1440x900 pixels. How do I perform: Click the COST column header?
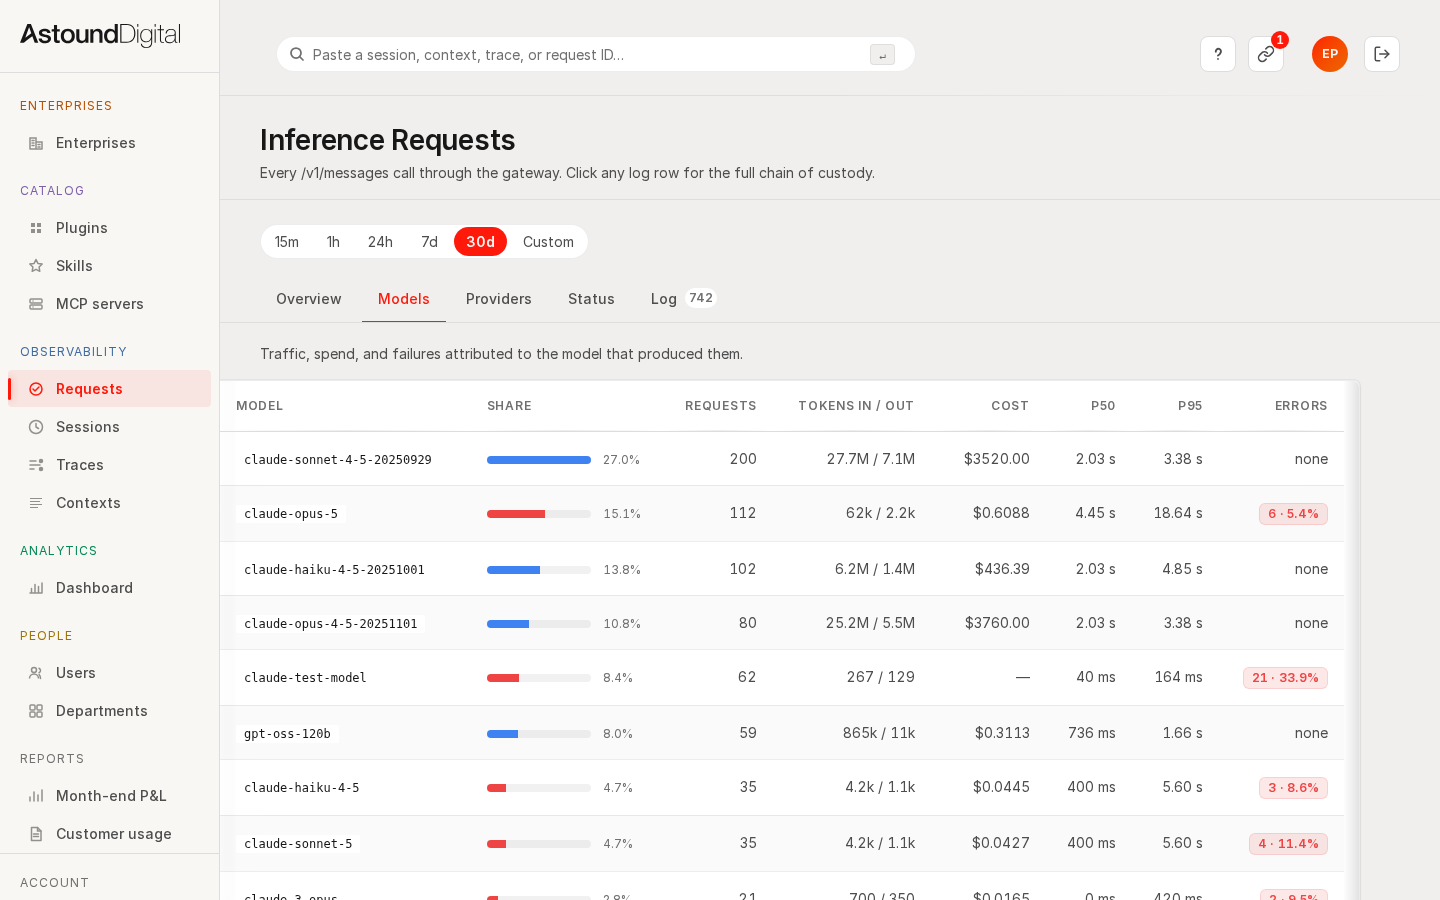pyautogui.click(x=1010, y=406)
